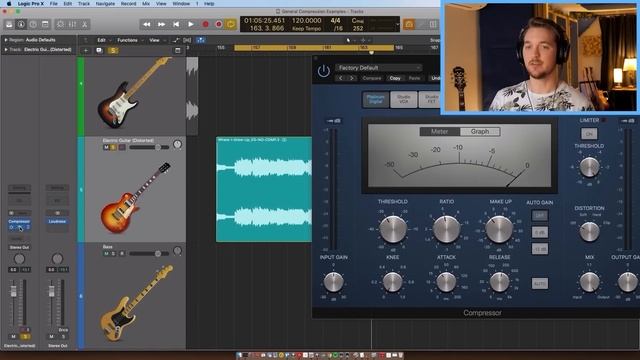The width and height of the screenshot is (640, 360).
Task: Open Quick Help button in toolbar
Action: [33, 24]
